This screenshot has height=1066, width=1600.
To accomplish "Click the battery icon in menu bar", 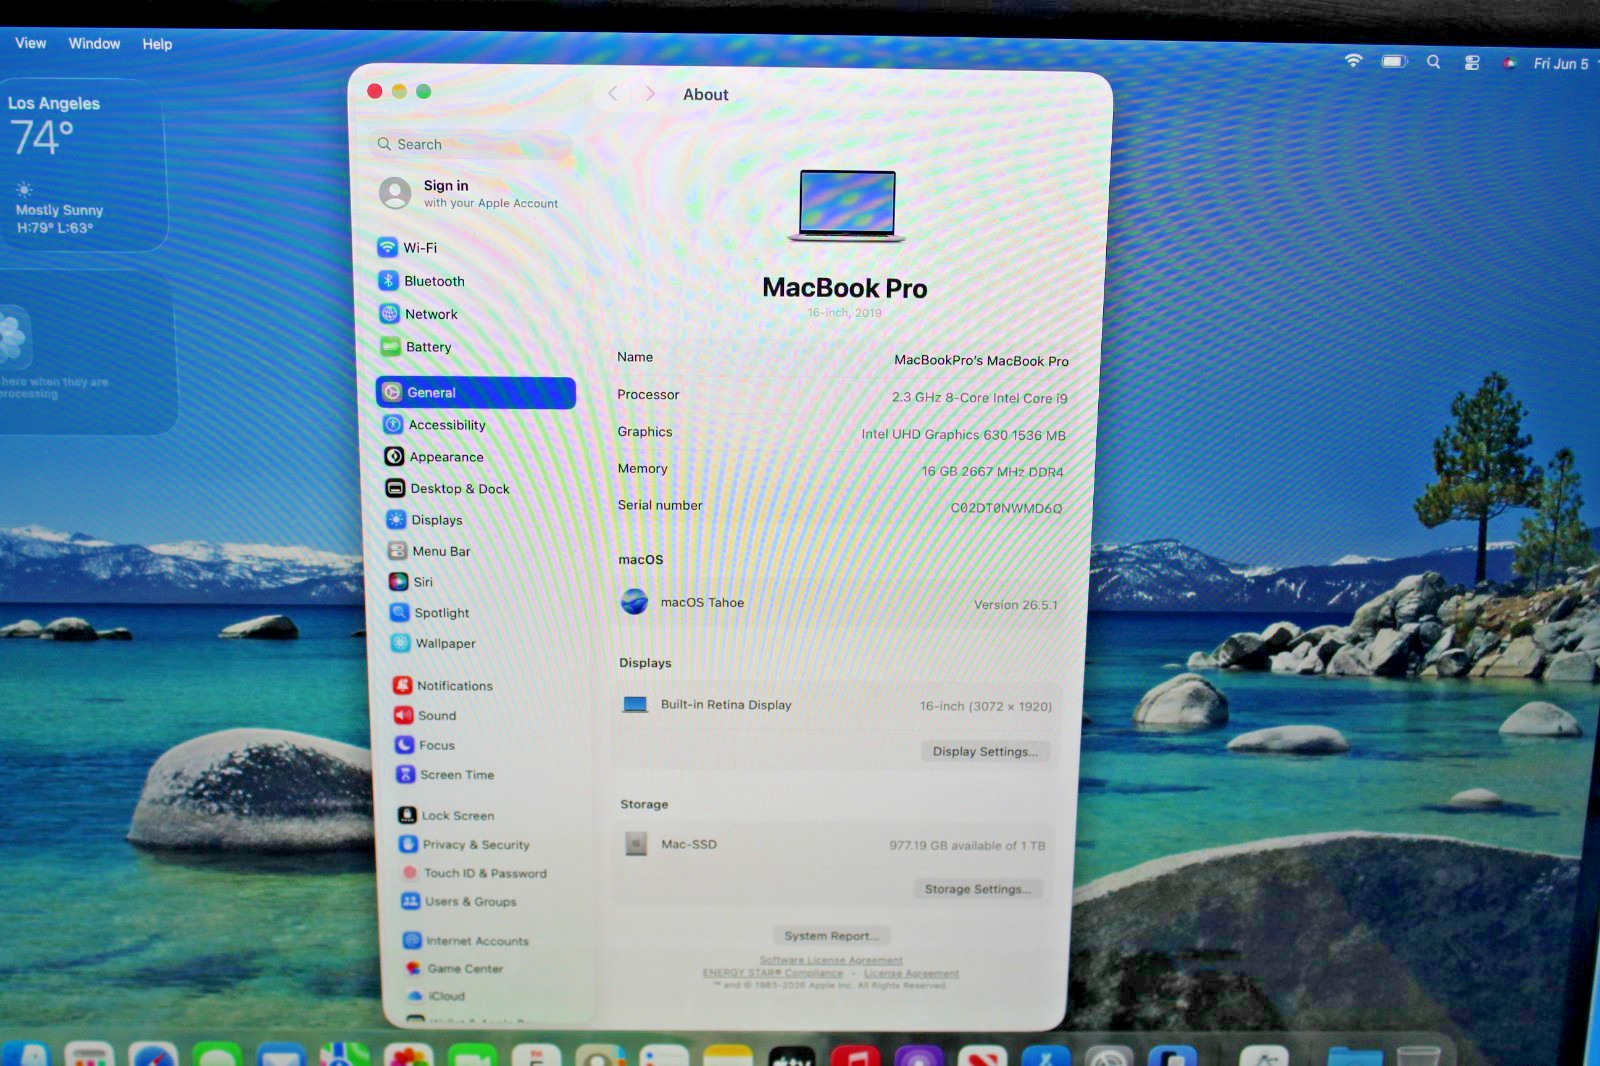I will tap(1394, 61).
